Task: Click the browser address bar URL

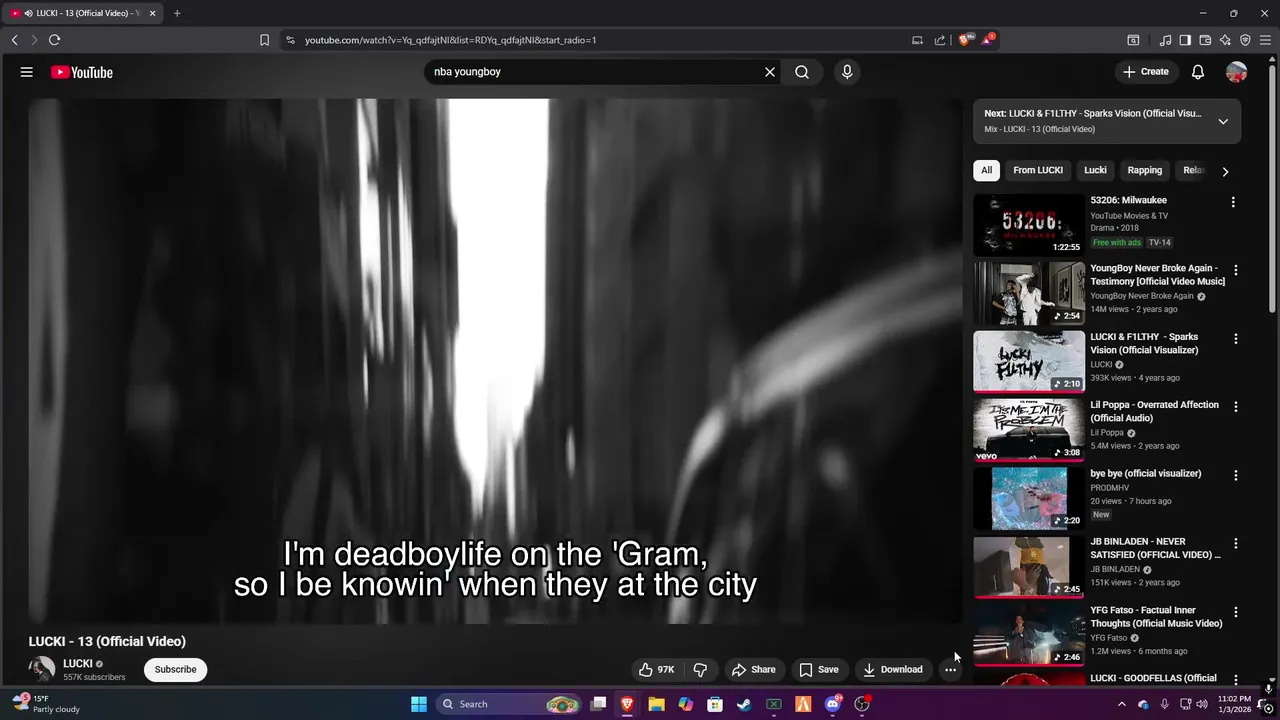Action: [x=450, y=40]
